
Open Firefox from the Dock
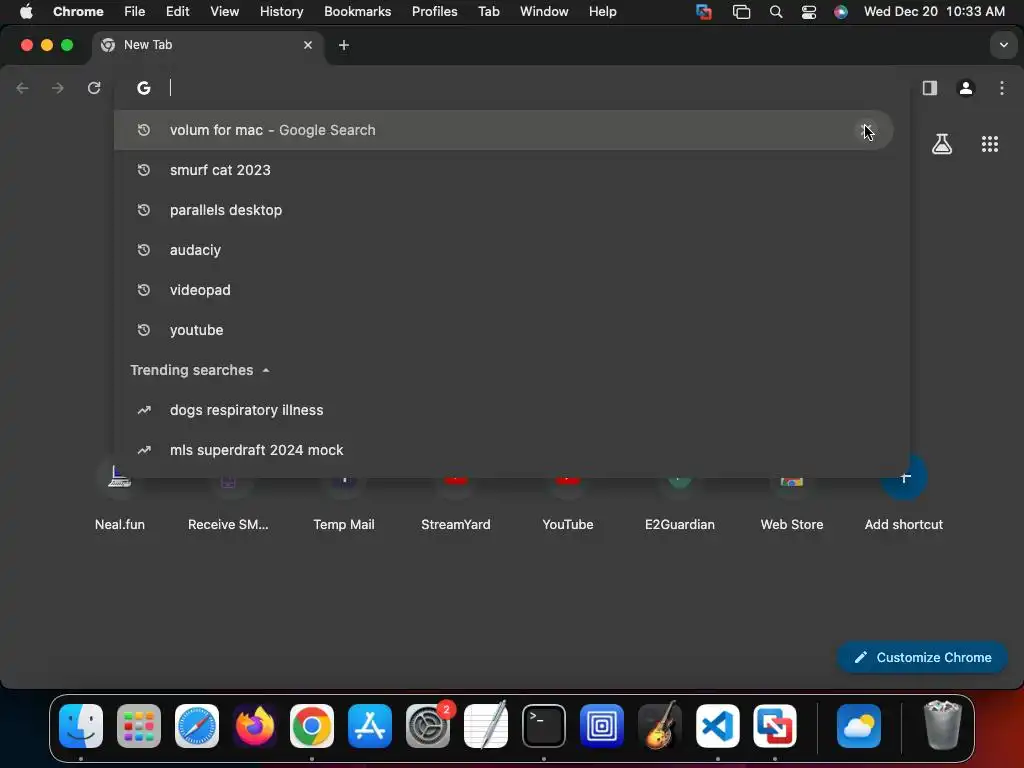pos(254,726)
